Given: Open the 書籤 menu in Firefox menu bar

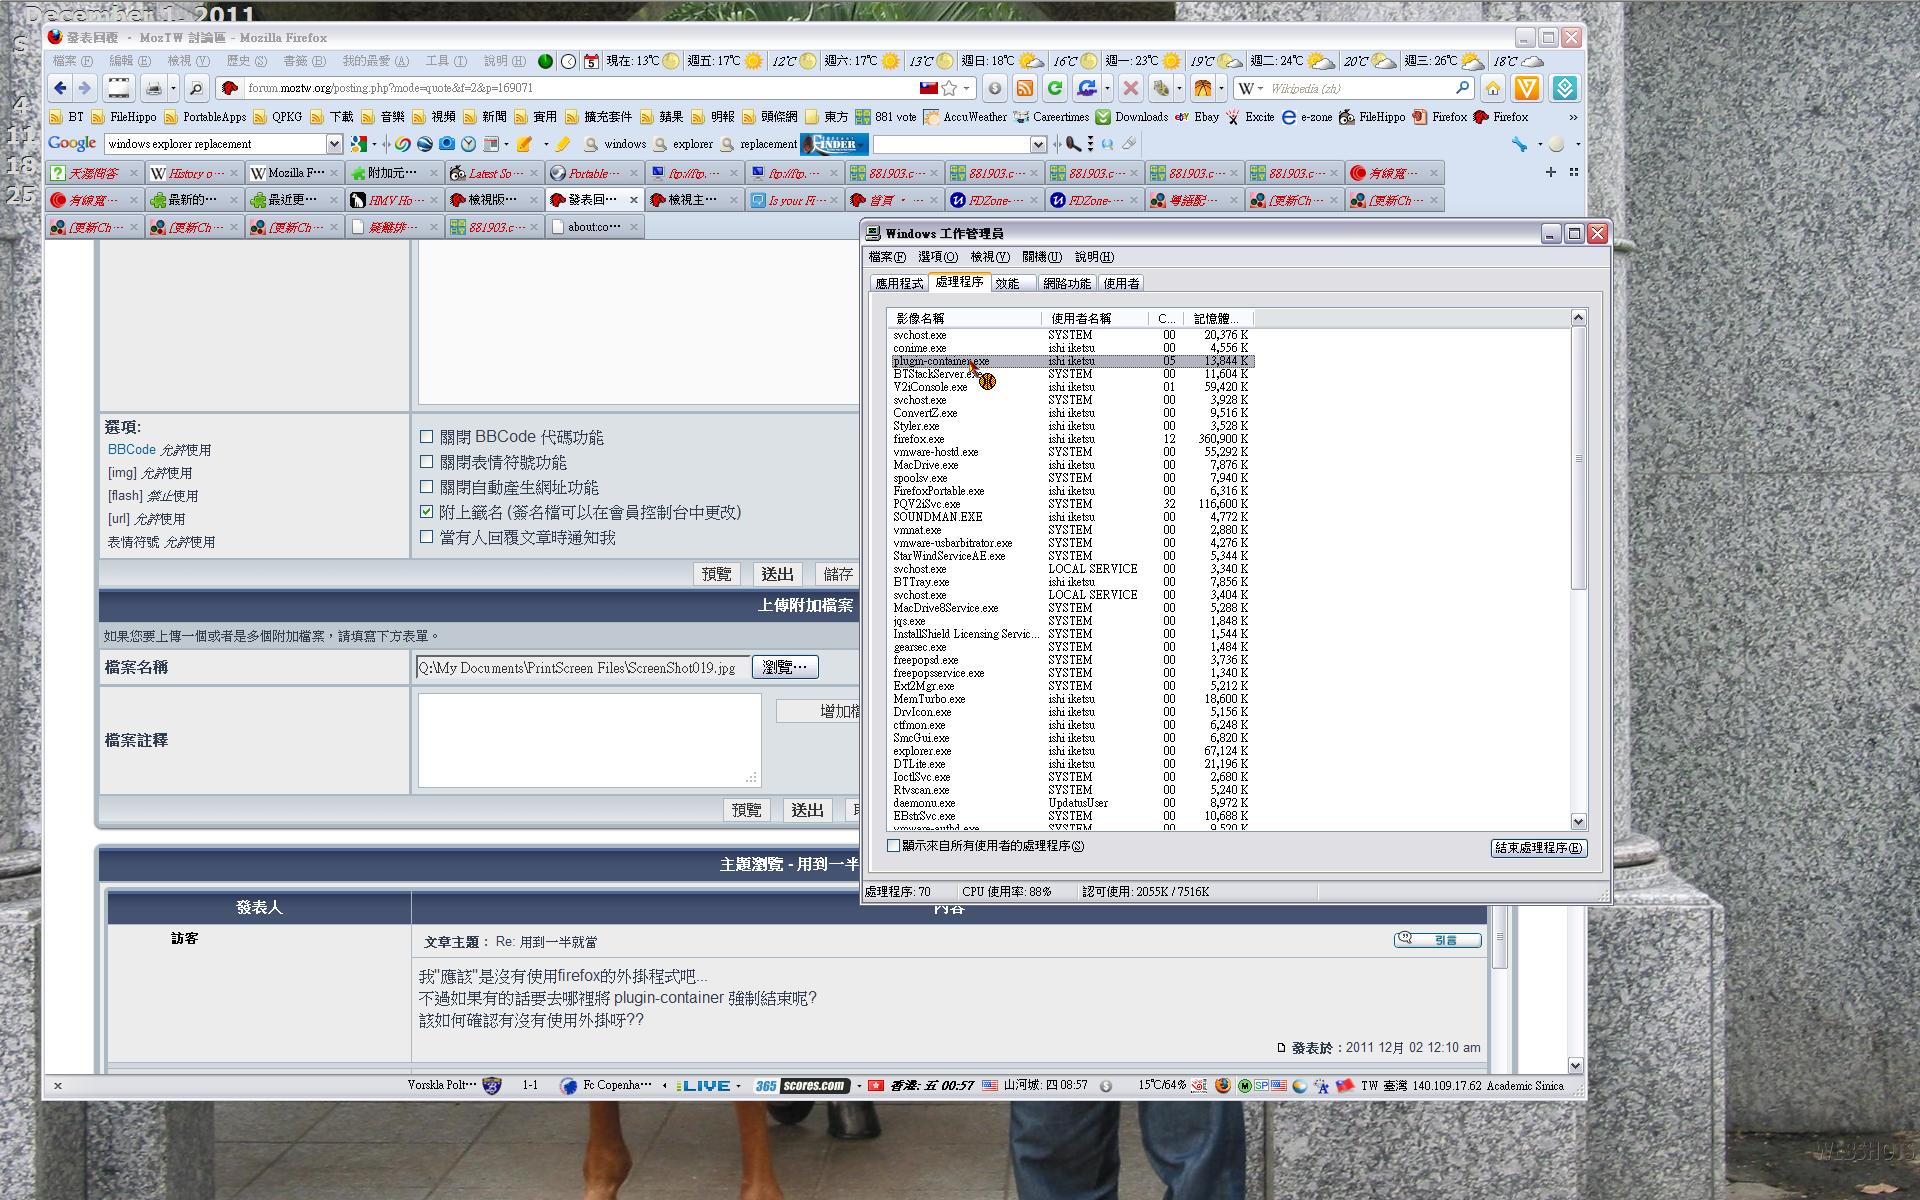Looking at the screenshot, I should [303, 61].
